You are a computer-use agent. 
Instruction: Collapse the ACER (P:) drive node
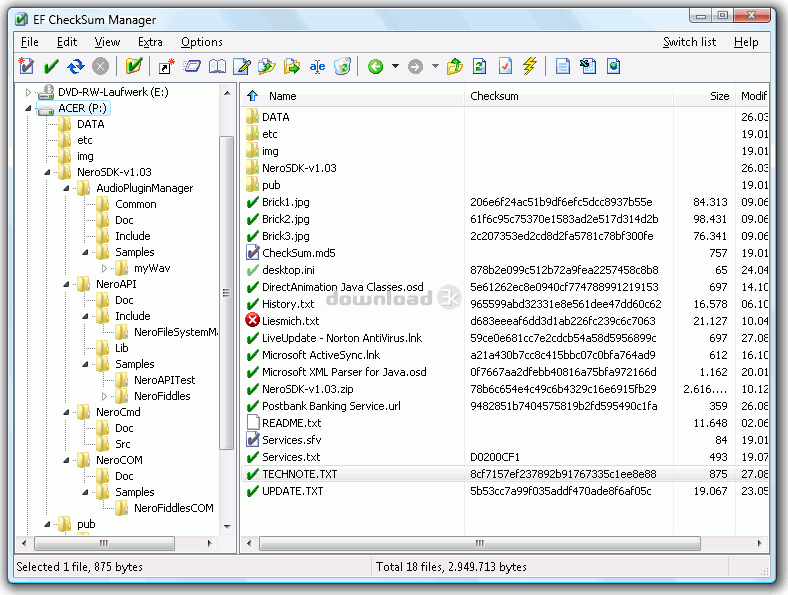(28, 108)
